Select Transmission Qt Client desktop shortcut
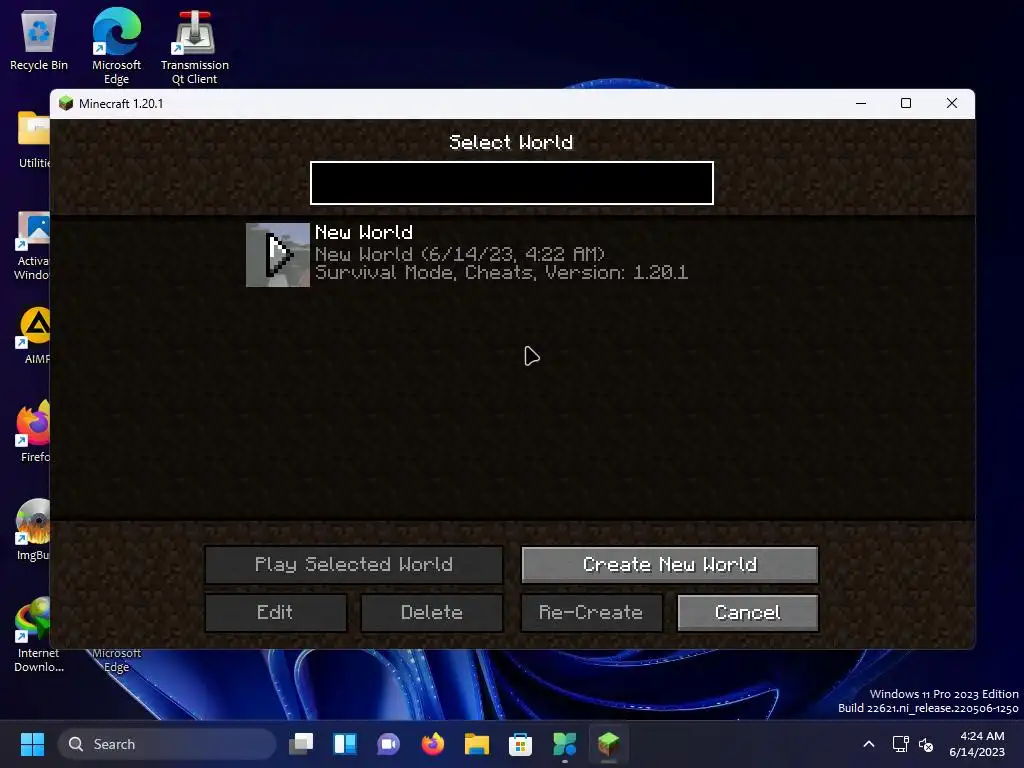Image resolution: width=1024 pixels, height=768 pixels. point(195,47)
